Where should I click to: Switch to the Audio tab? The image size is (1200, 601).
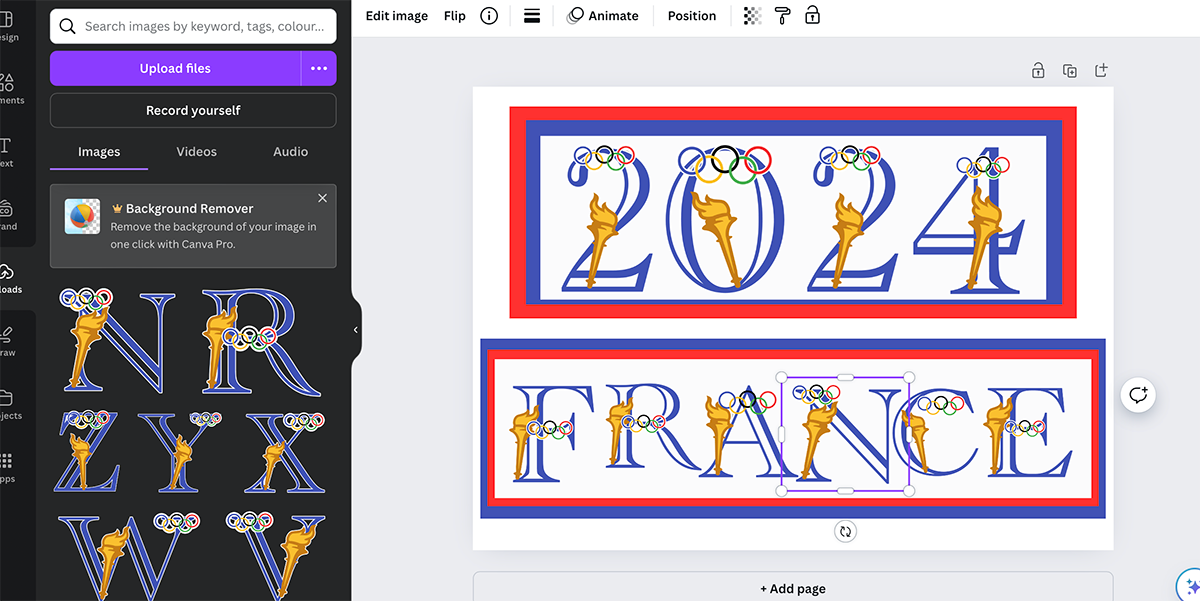[291, 152]
